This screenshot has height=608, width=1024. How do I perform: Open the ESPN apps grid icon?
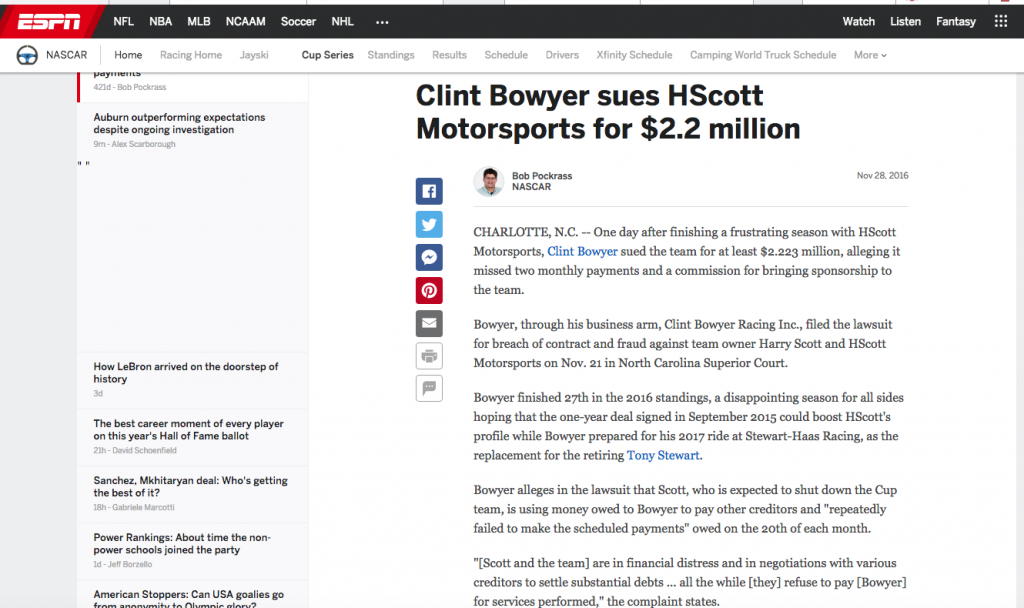point(1000,22)
